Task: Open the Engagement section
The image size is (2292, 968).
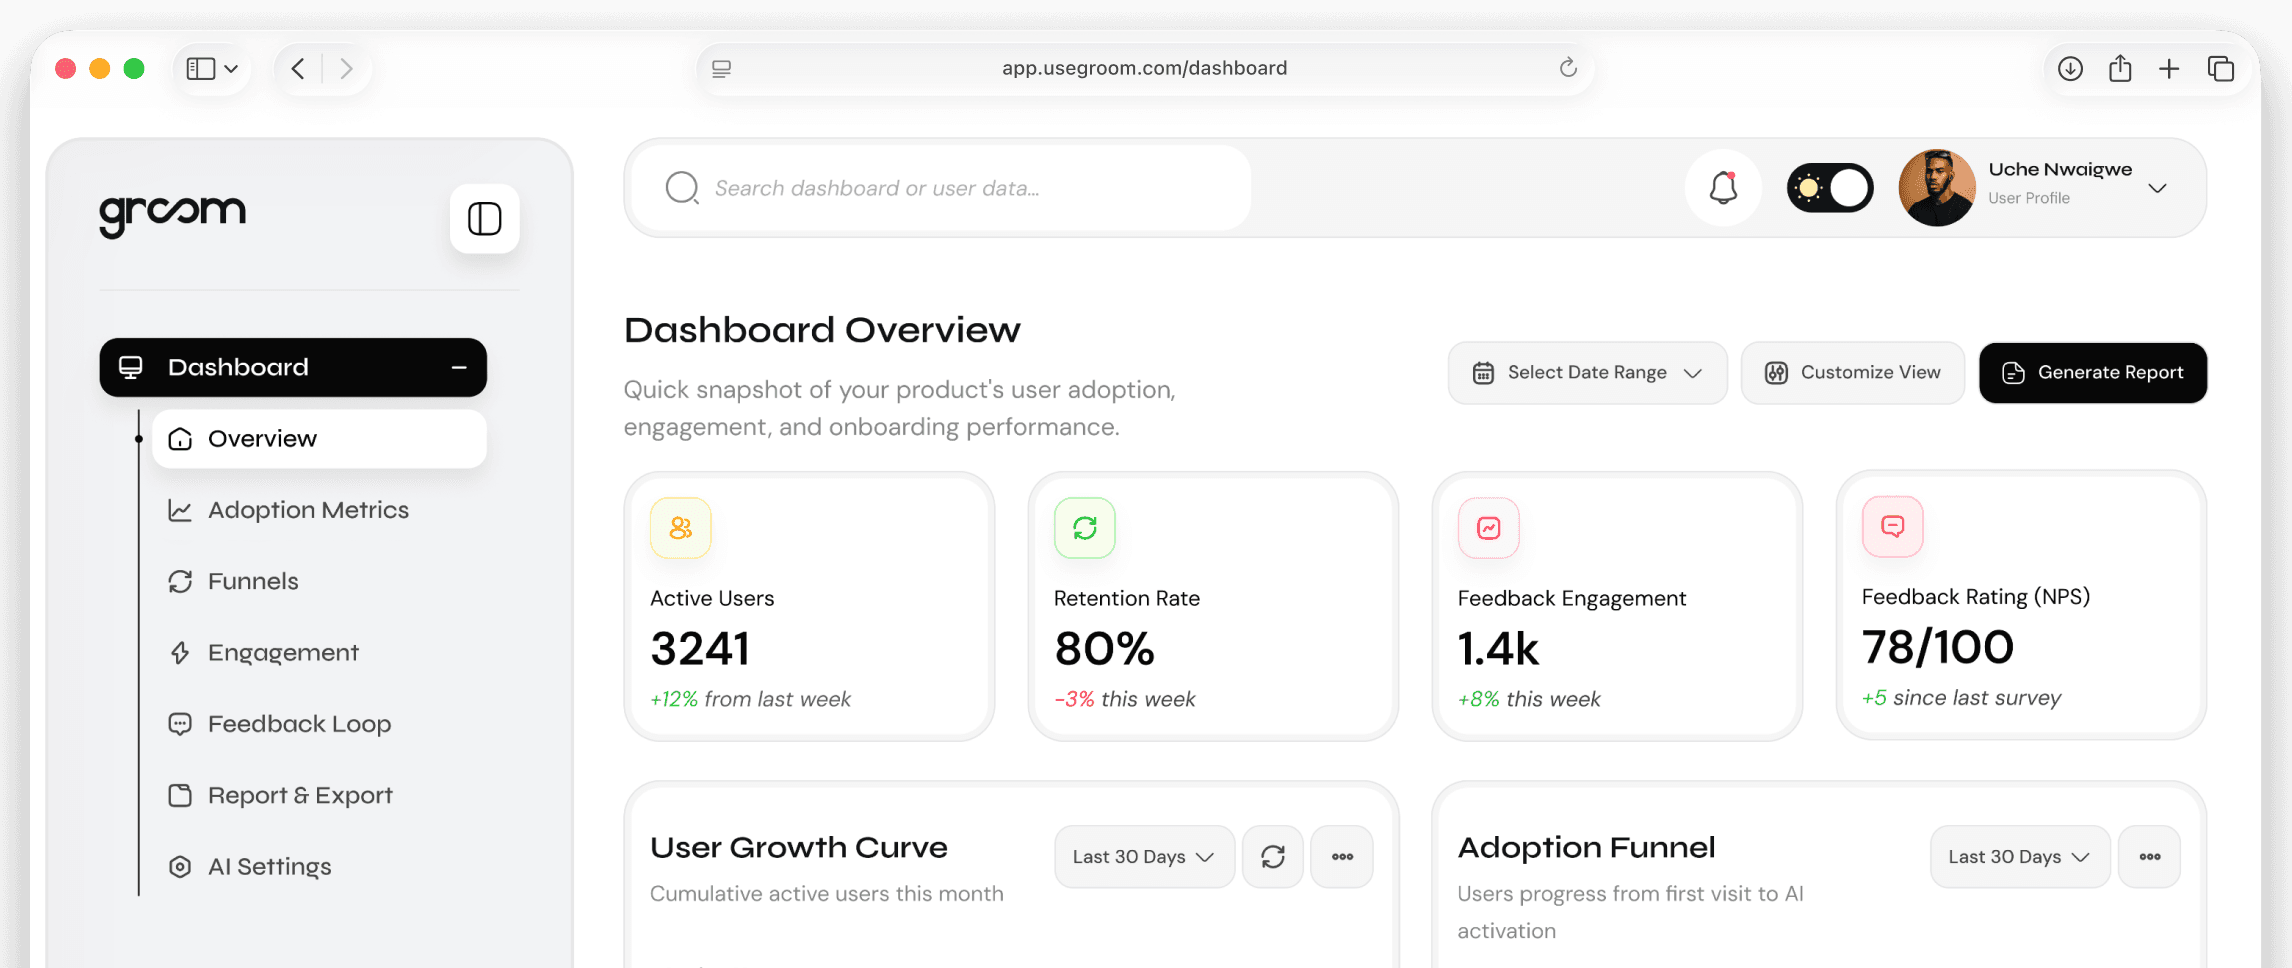Action: pos(264,653)
